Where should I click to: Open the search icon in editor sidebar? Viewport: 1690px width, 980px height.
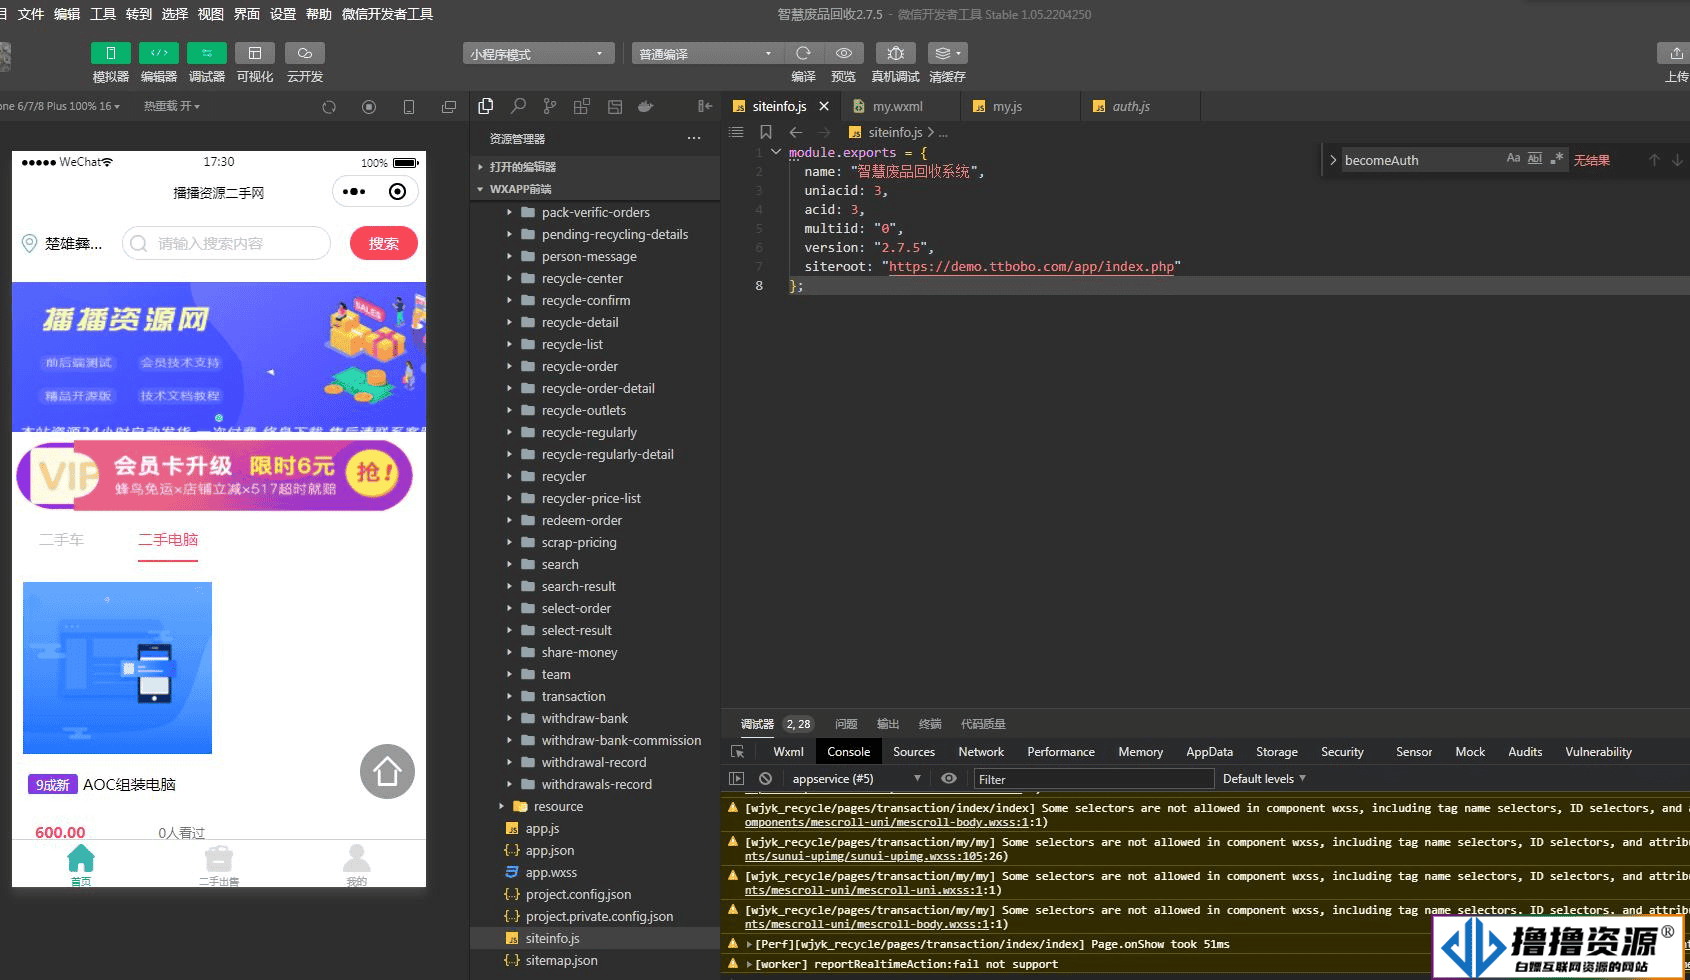[x=518, y=106]
